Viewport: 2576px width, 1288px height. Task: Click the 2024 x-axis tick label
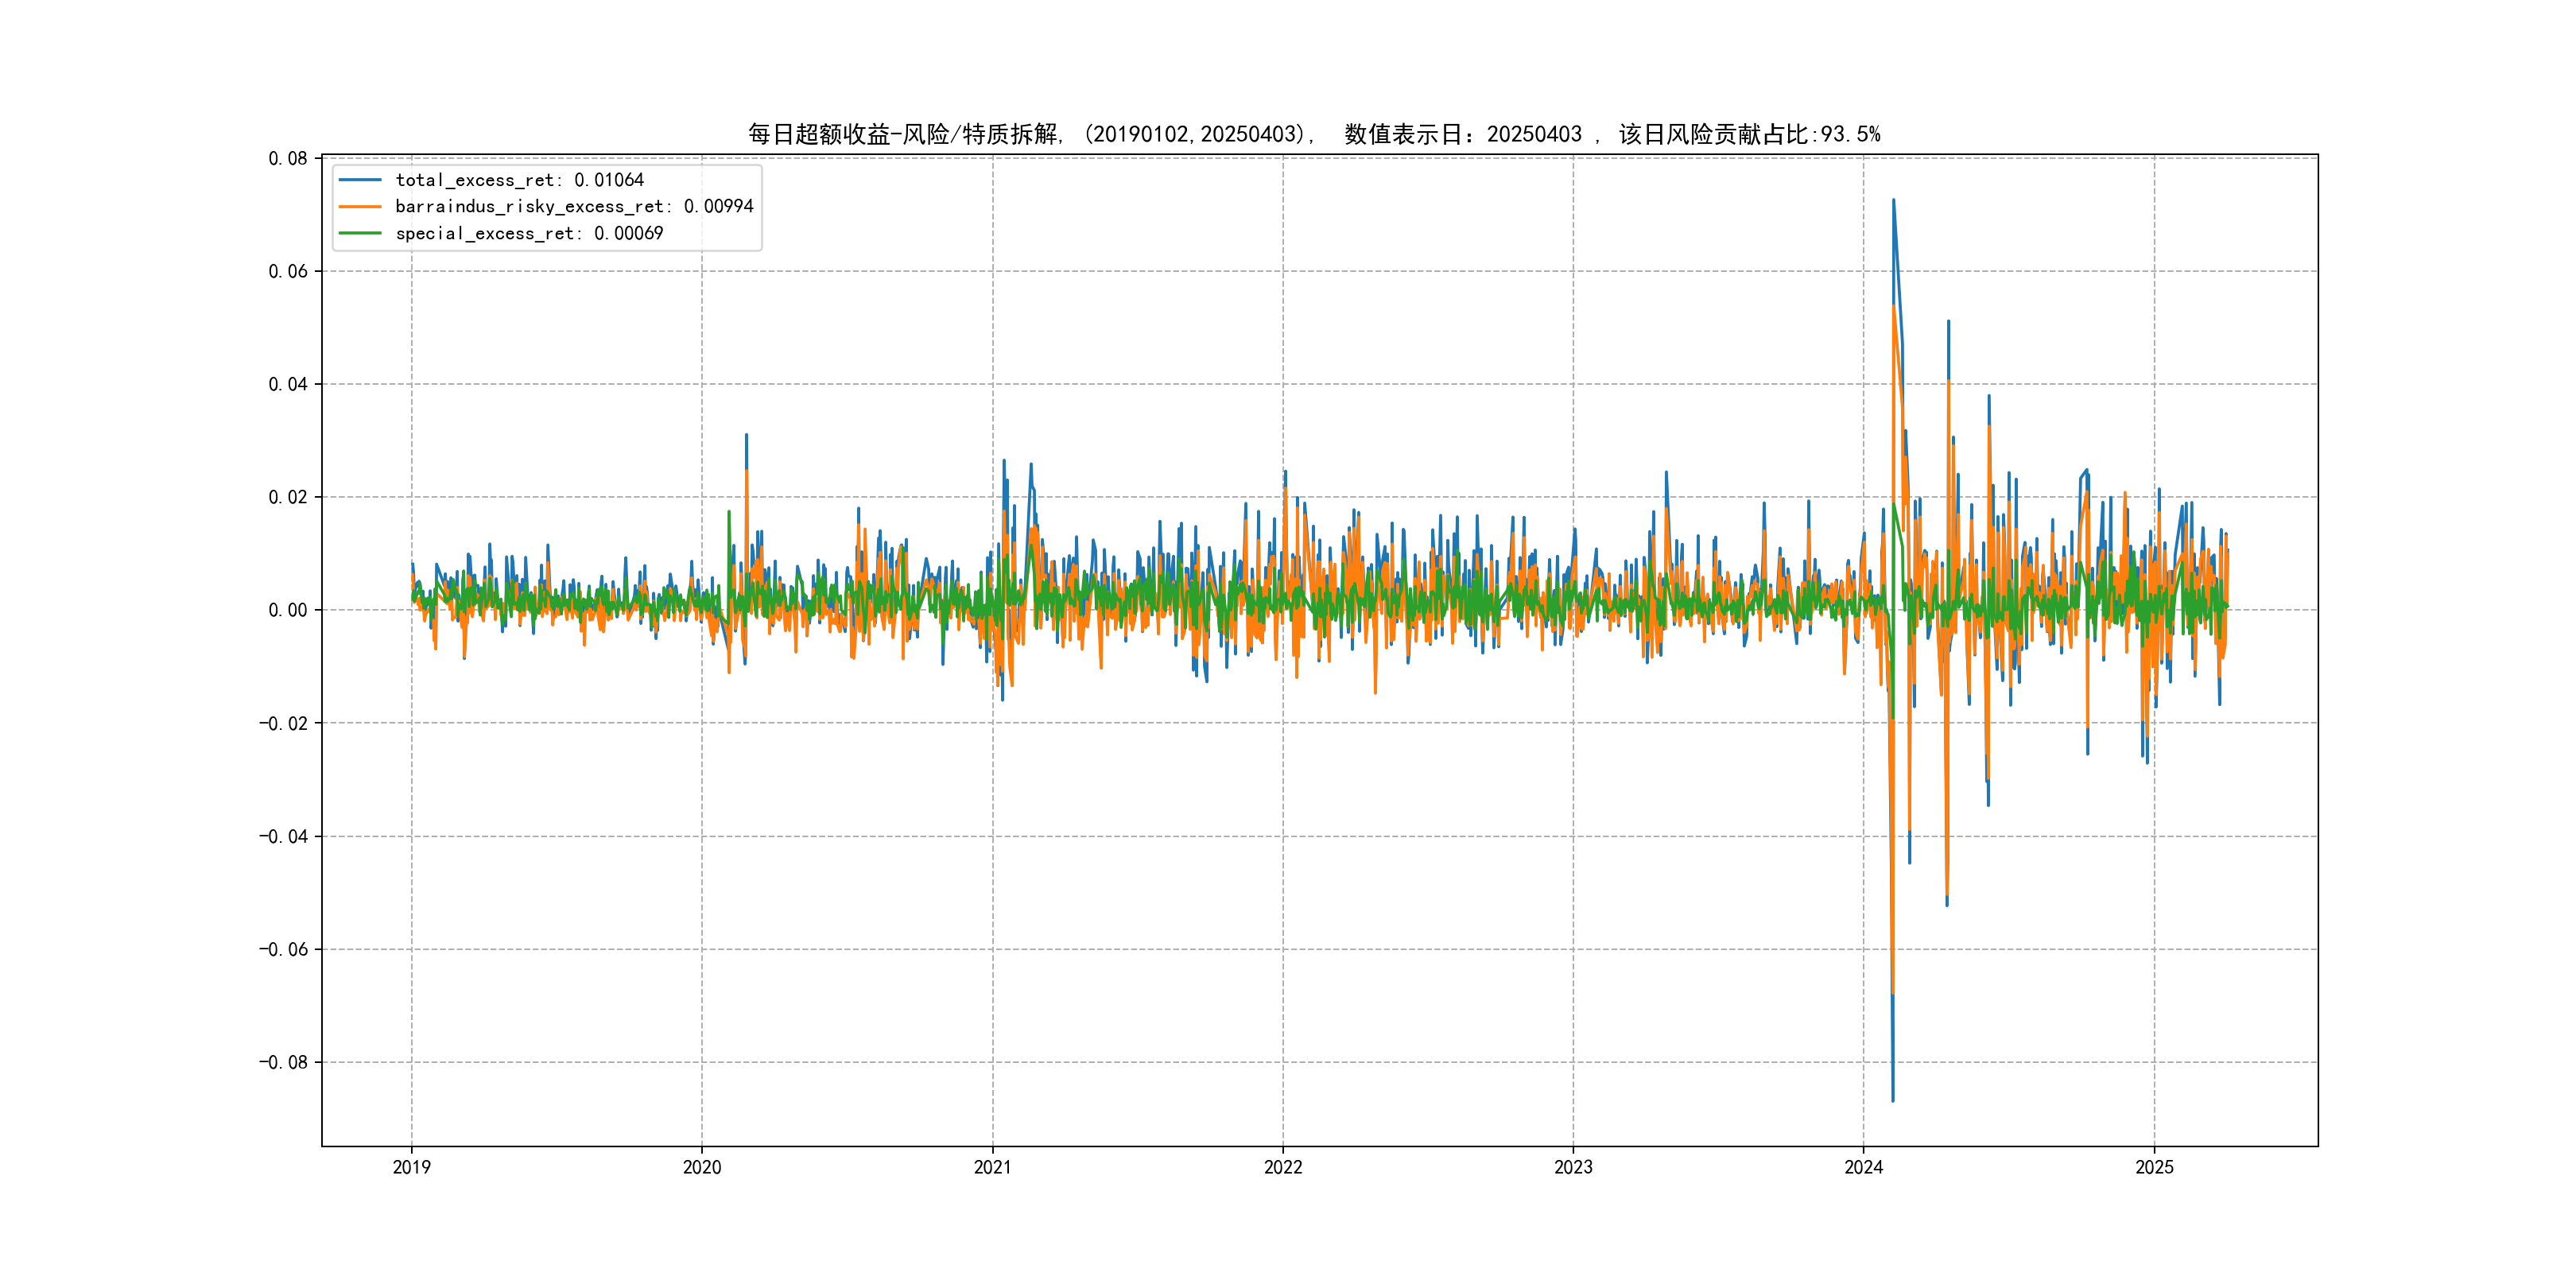coord(1863,1167)
